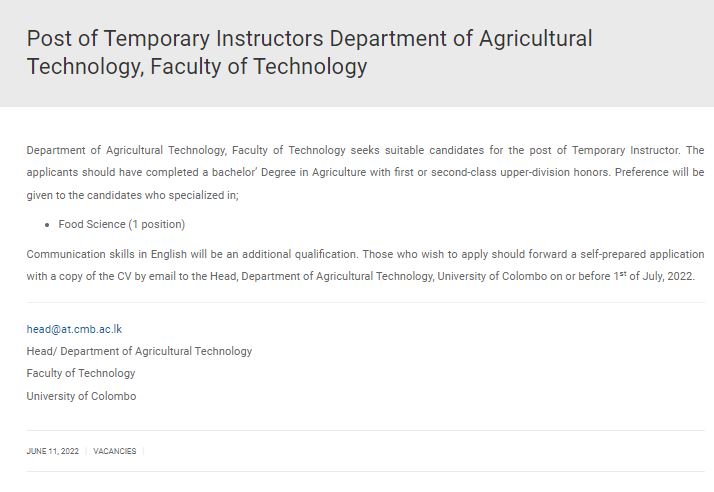The width and height of the screenshot is (714, 492).
Task: Click the 'University of Colombo' signature line
Action: click(x=82, y=396)
